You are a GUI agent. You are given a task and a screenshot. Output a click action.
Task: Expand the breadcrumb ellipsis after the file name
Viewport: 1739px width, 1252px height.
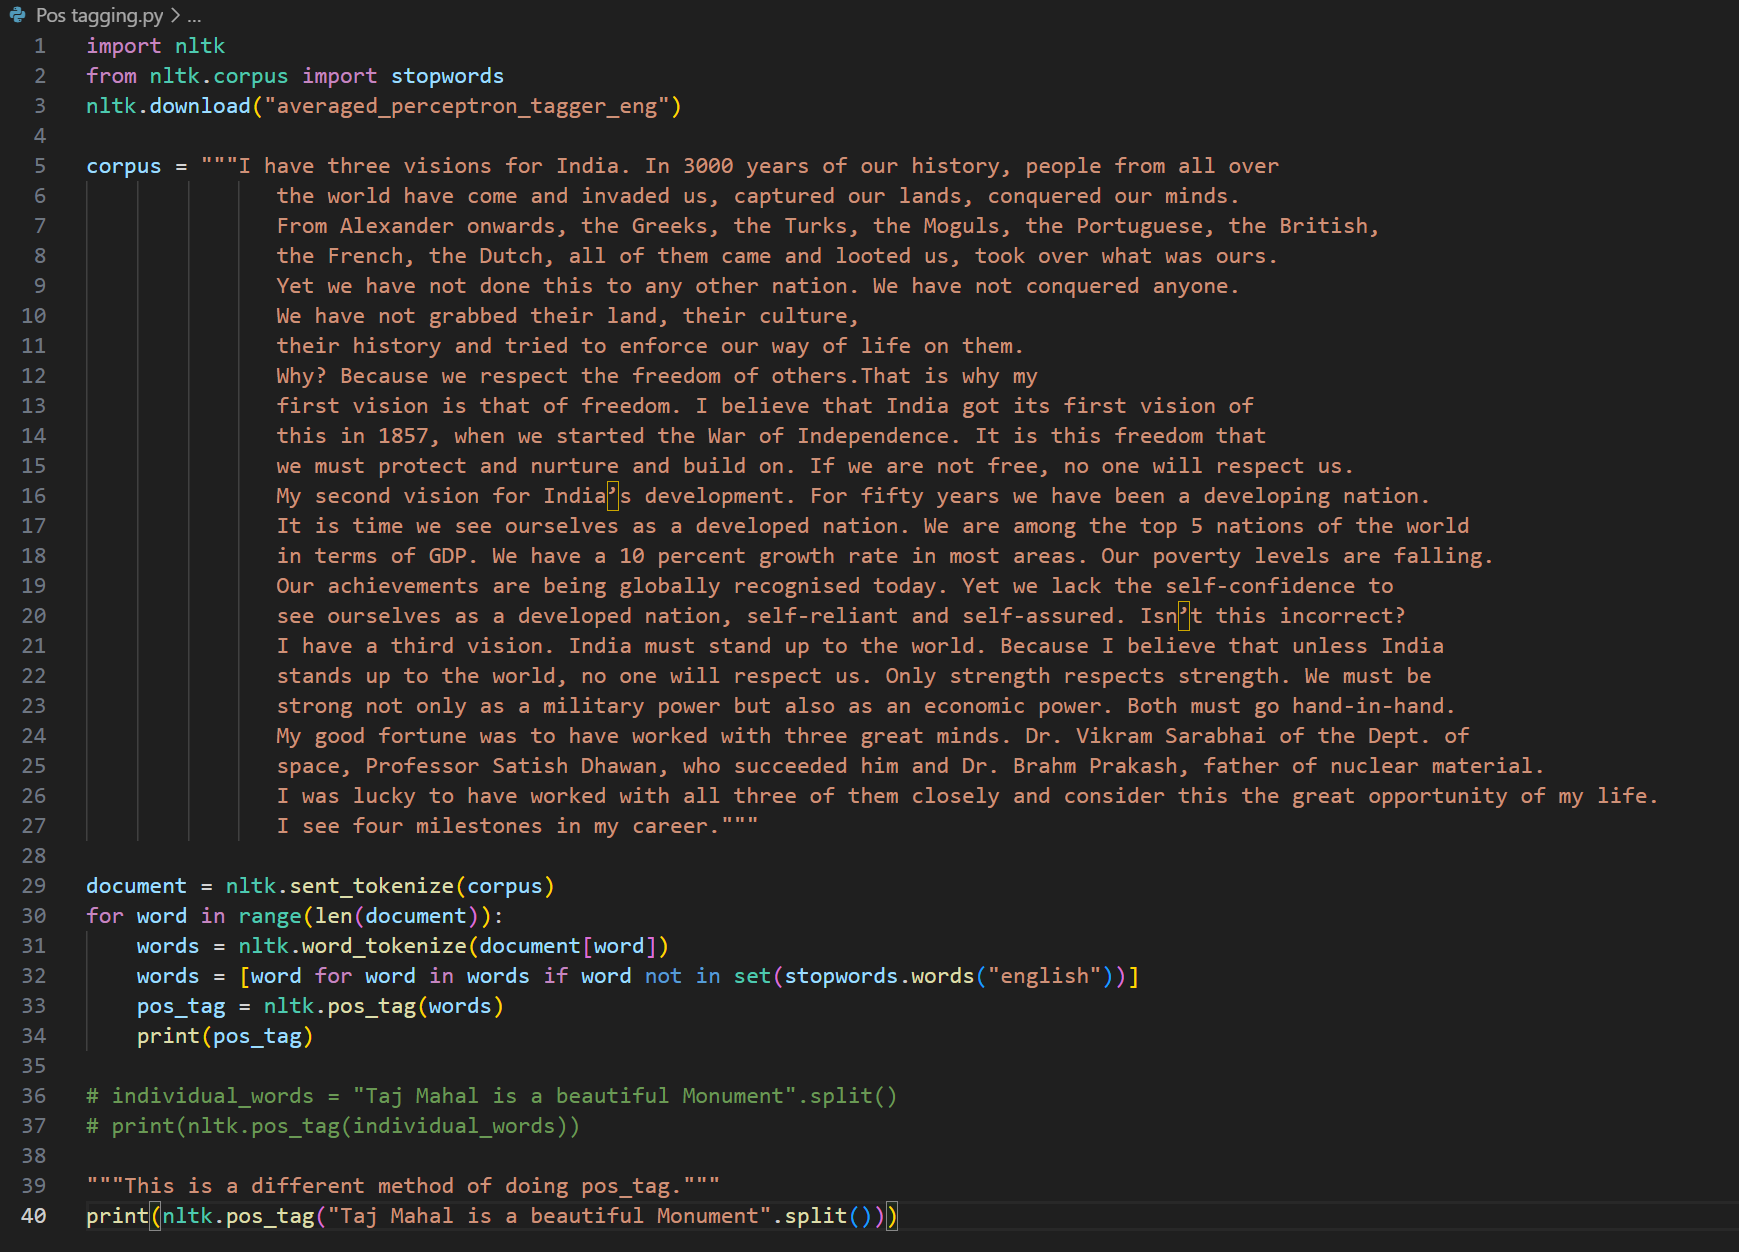tap(194, 16)
